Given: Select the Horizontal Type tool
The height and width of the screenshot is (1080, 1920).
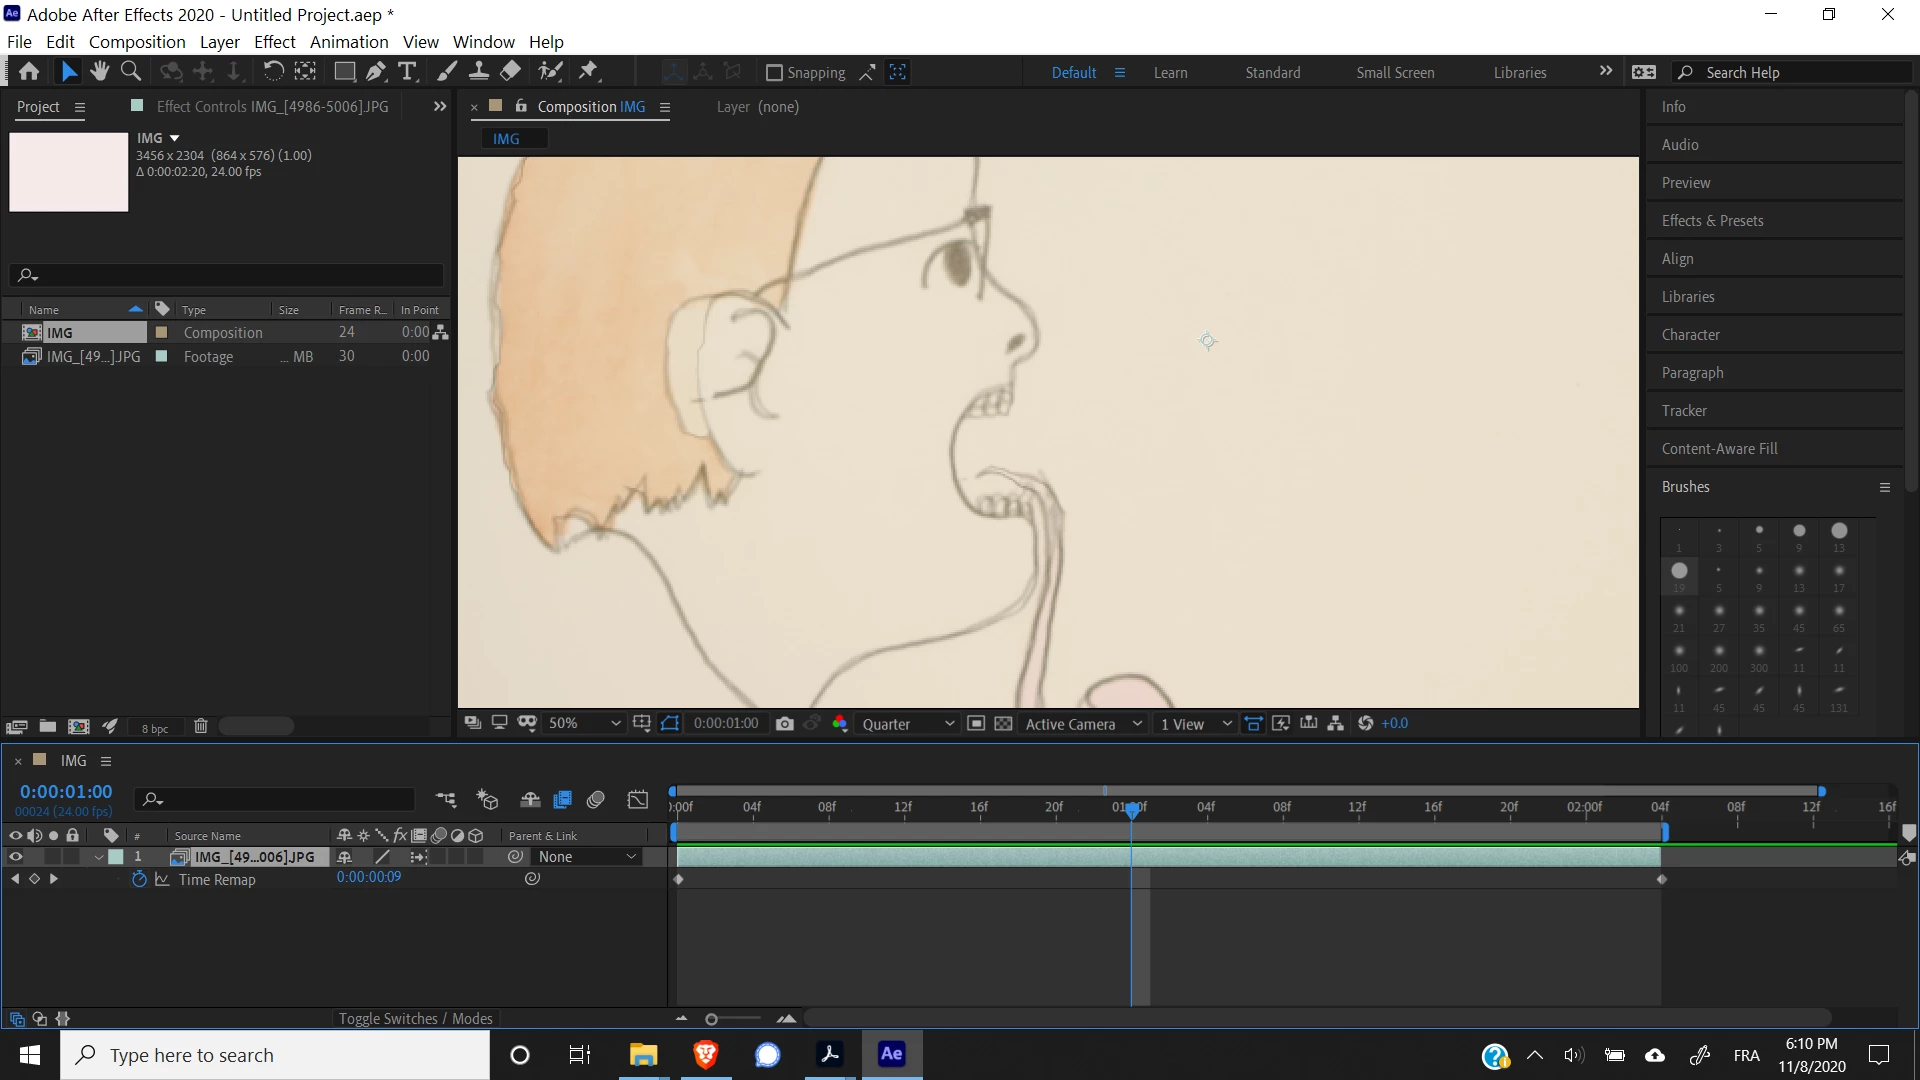Looking at the screenshot, I should click(407, 71).
